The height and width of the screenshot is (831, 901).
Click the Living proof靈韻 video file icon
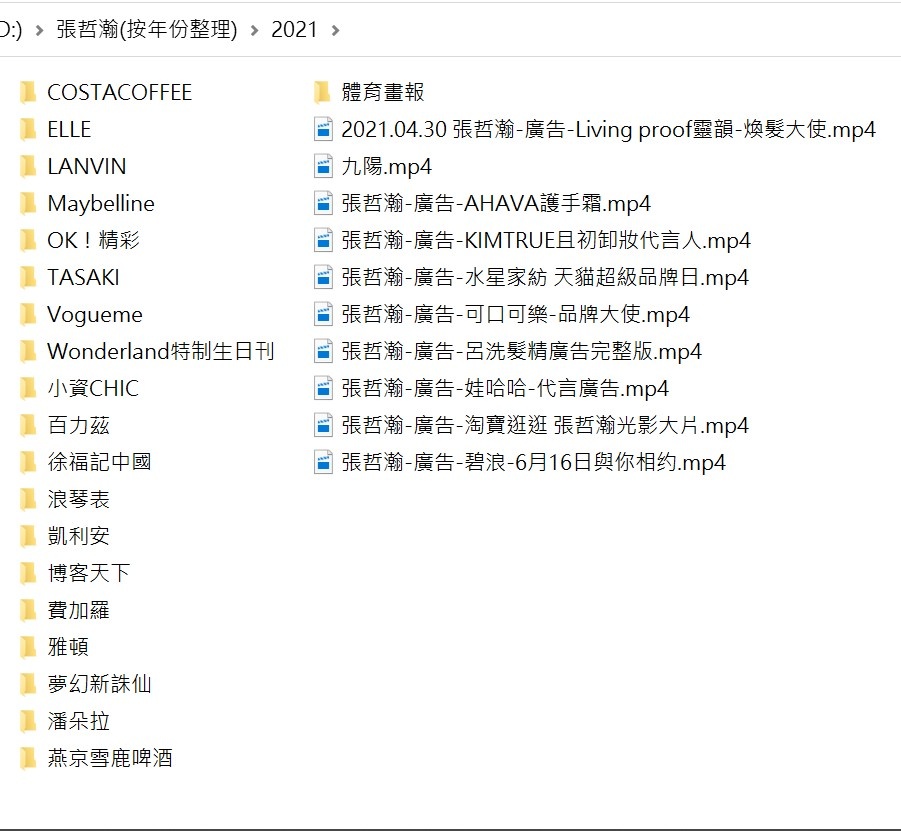(324, 129)
